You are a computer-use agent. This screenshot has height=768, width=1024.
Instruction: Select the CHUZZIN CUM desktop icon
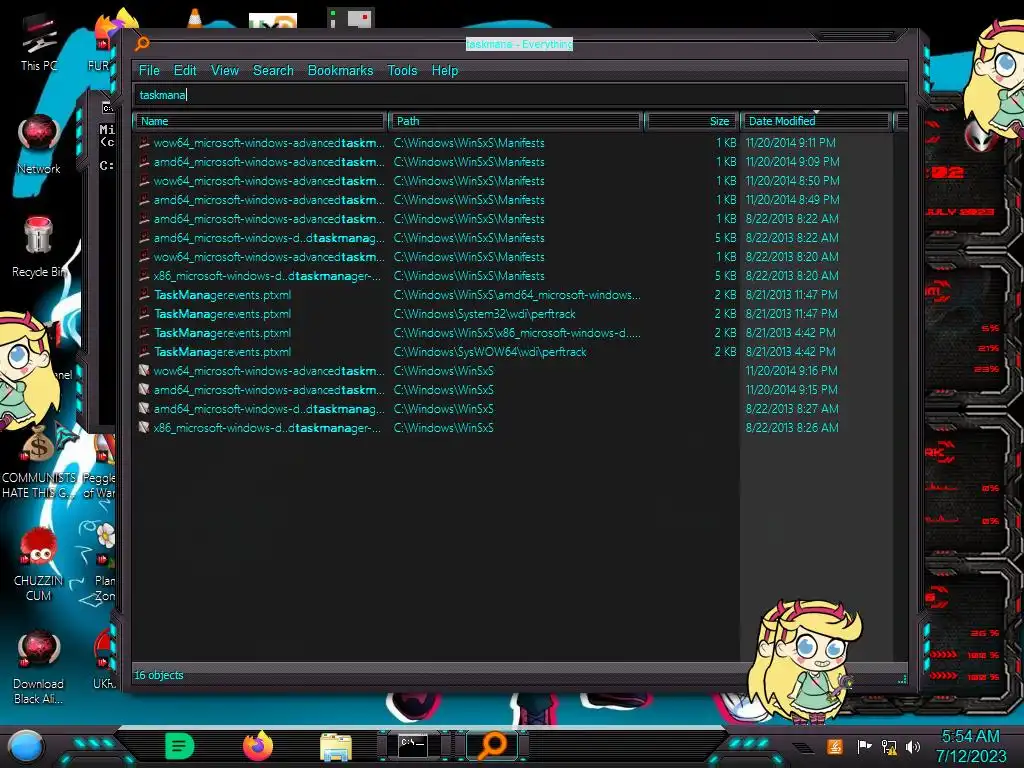pos(39,564)
